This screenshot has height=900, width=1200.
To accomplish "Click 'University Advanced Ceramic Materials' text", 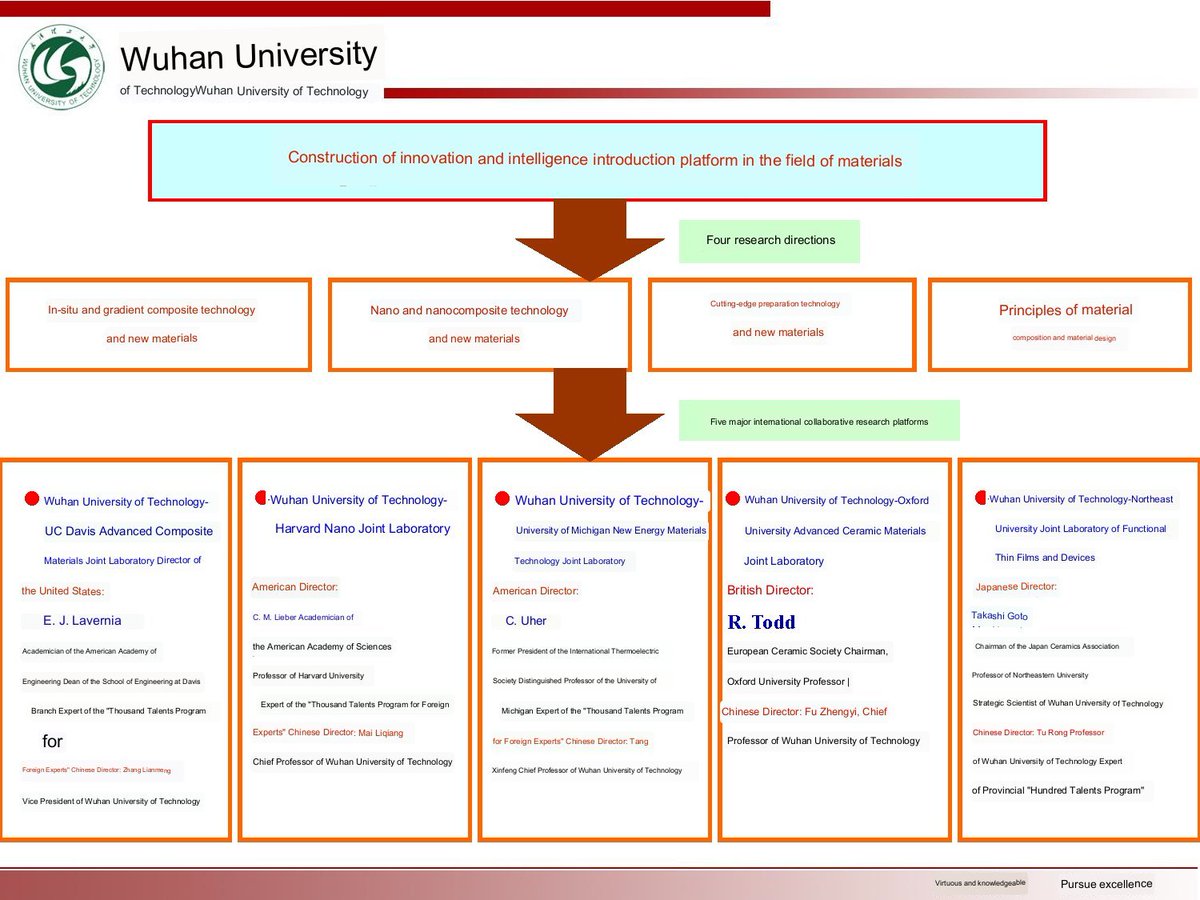I will (x=835, y=531).
